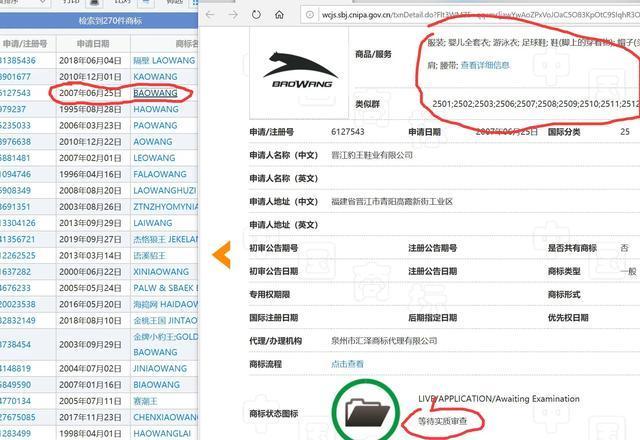640x440 pixels.
Task: Open the LAOWANGHUZI trademark entry
Action: pyautogui.click(x=164, y=191)
